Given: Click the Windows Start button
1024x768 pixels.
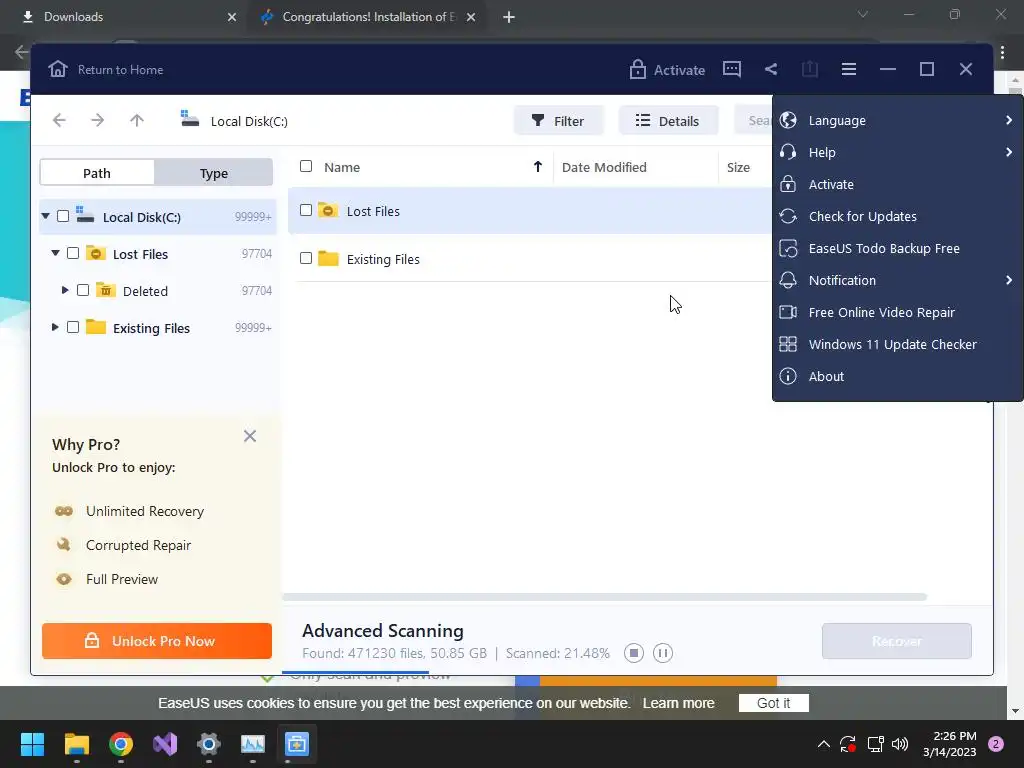Looking at the screenshot, I should pyautogui.click(x=32, y=744).
